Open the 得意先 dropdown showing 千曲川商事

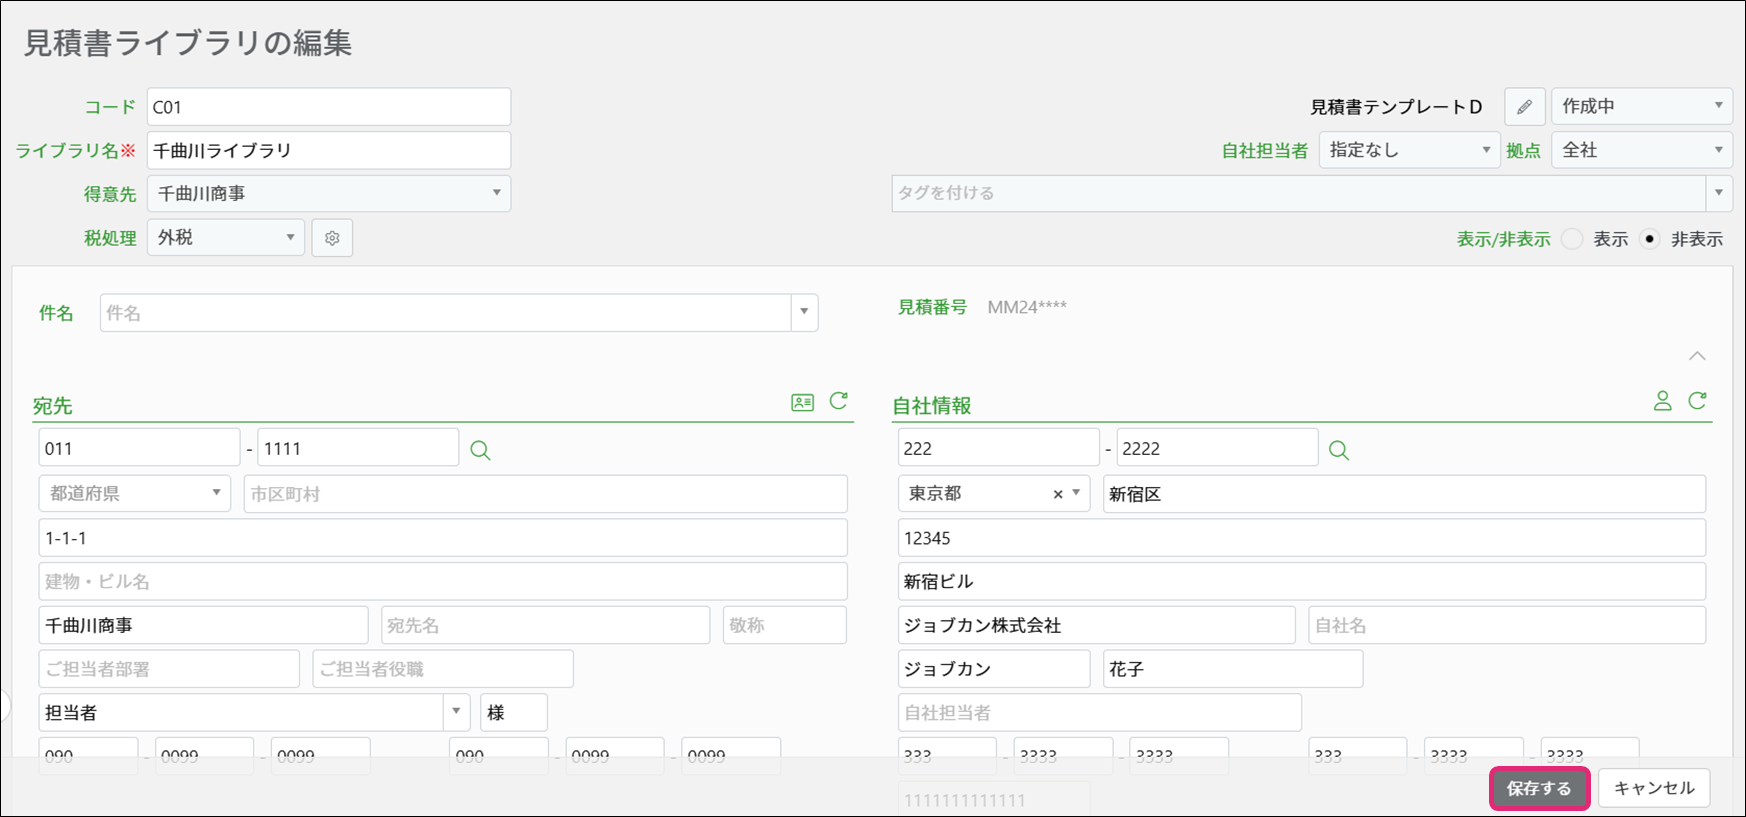point(328,194)
